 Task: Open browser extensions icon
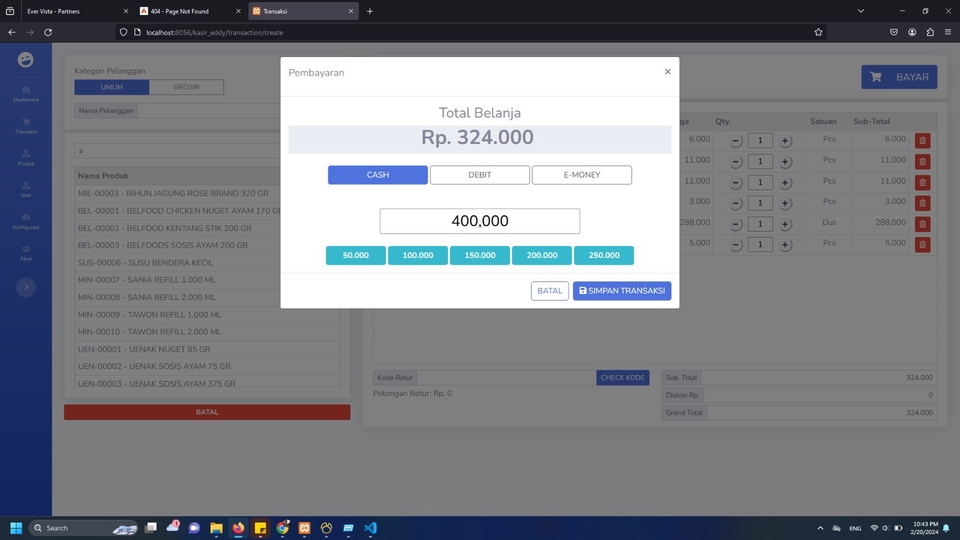[930, 32]
